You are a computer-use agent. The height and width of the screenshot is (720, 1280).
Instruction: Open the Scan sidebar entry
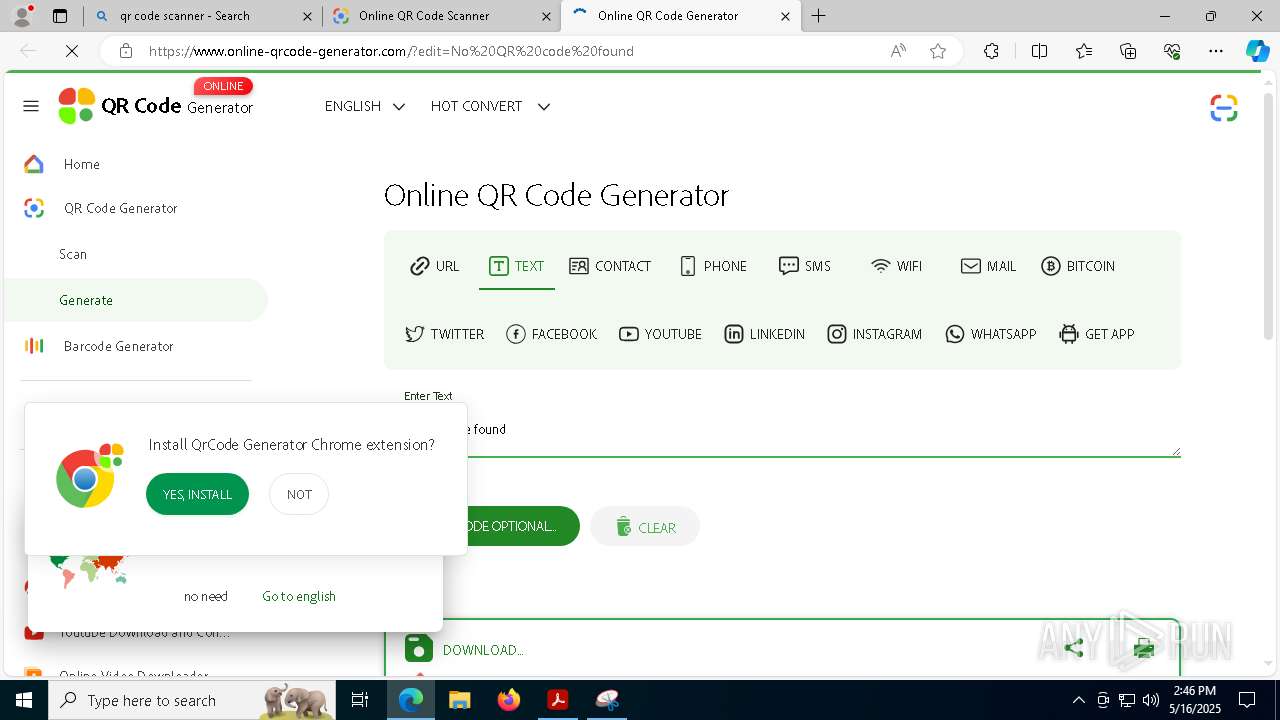[x=73, y=254]
